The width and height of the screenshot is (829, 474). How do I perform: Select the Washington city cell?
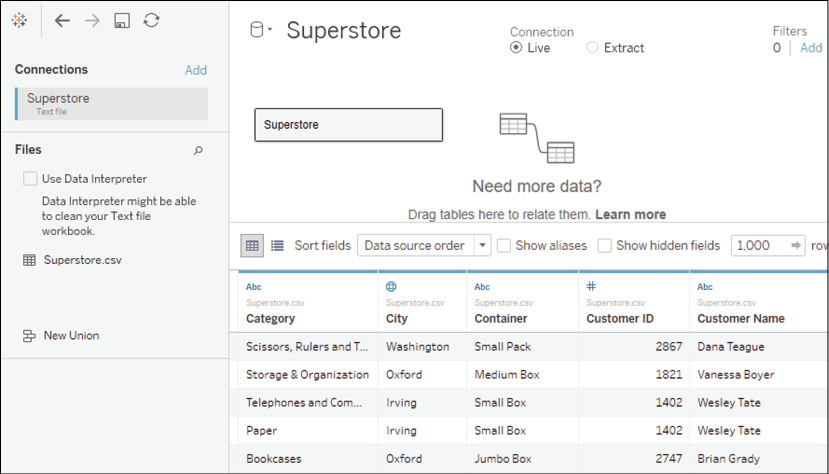pos(422,347)
